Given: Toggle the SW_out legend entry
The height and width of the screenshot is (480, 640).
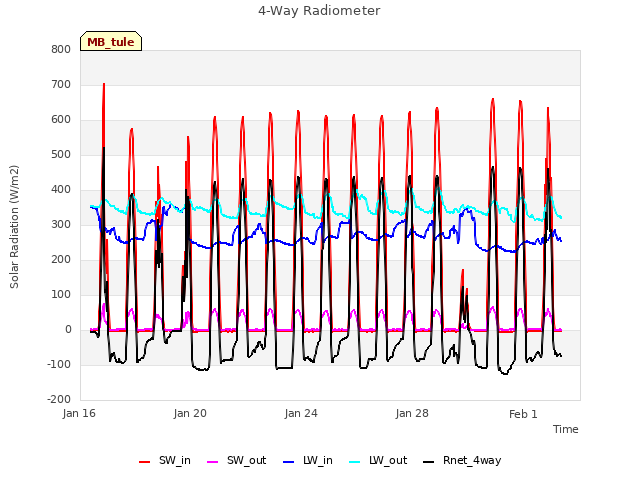Looking at the screenshot, I should pyautogui.click(x=237, y=460).
